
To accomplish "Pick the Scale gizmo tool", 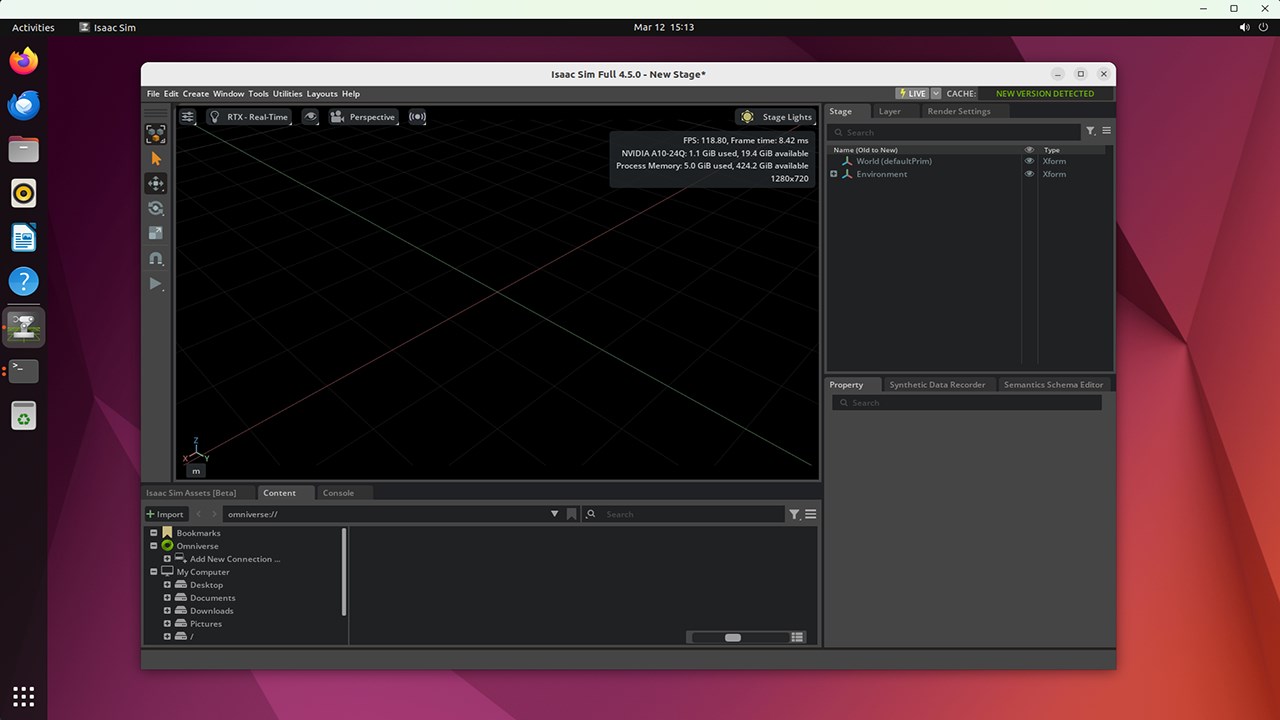I will [x=156, y=234].
